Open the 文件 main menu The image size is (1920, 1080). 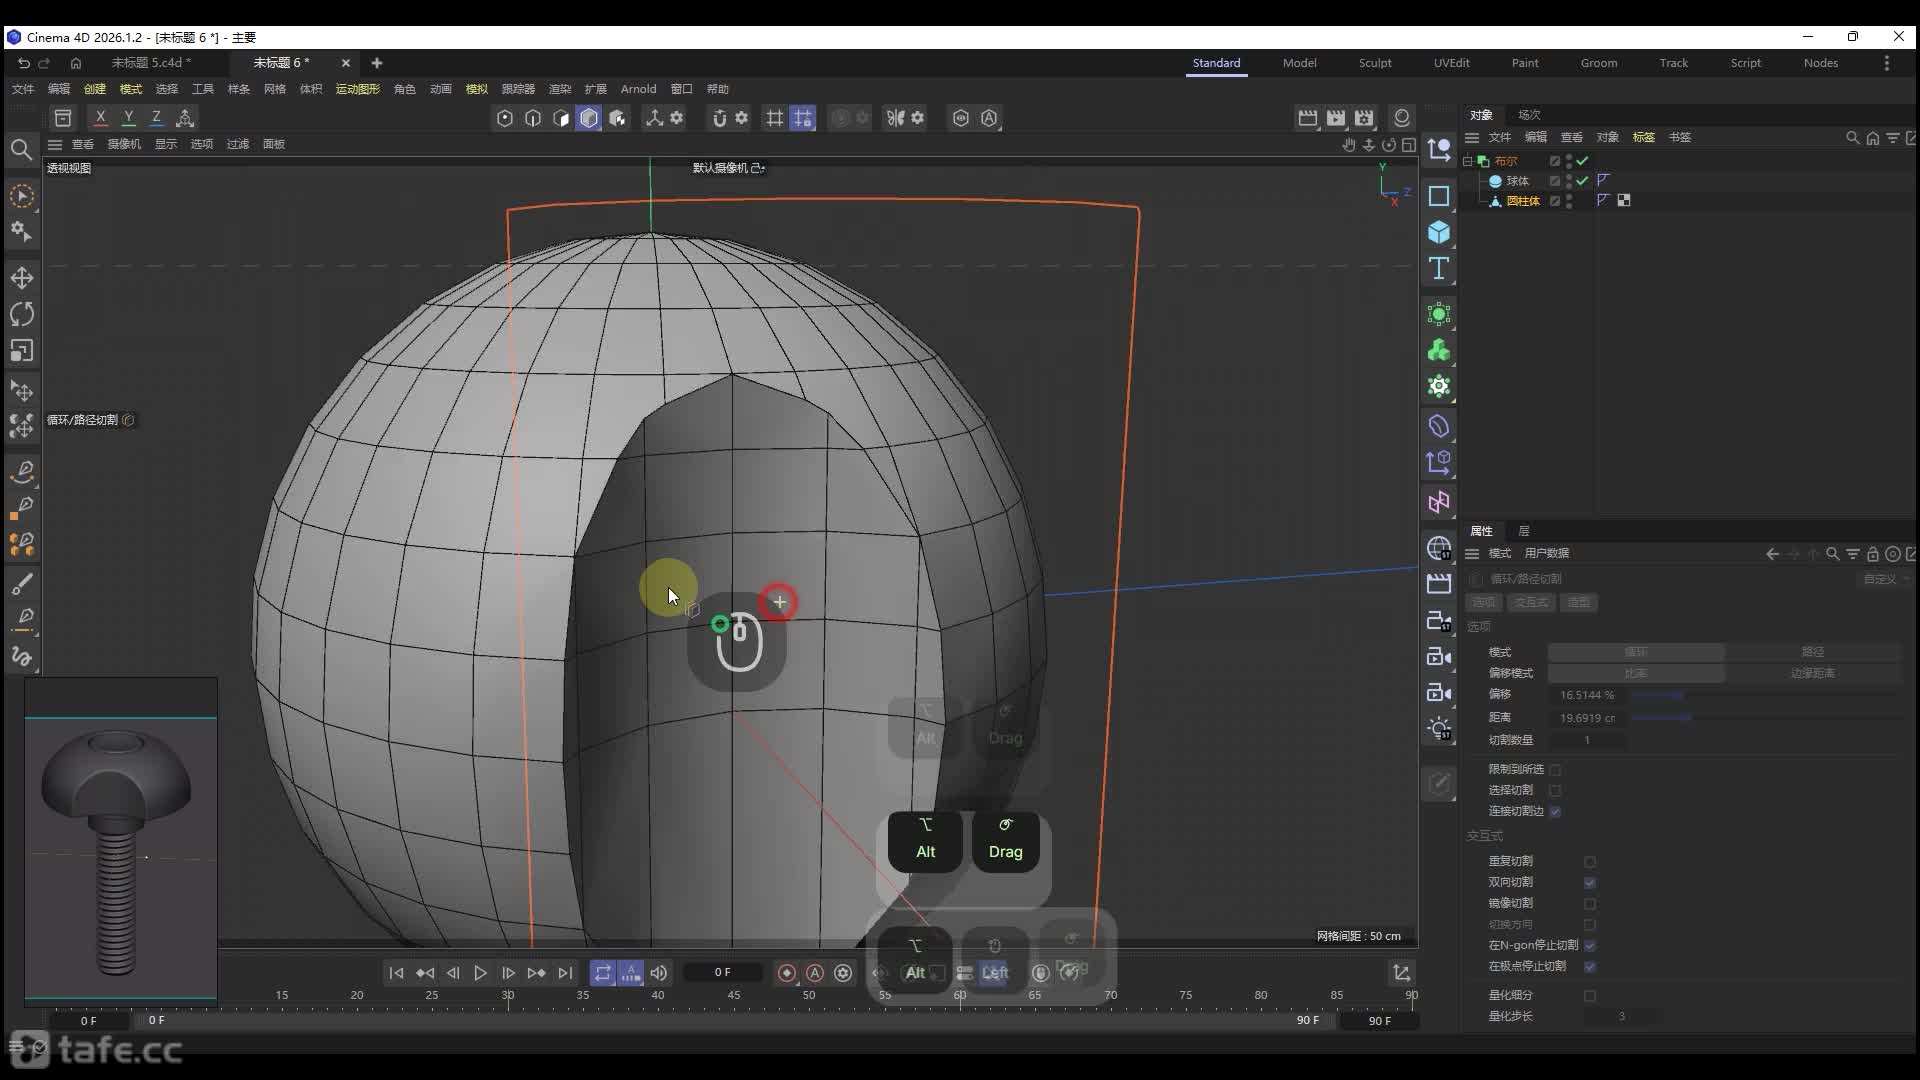point(23,89)
